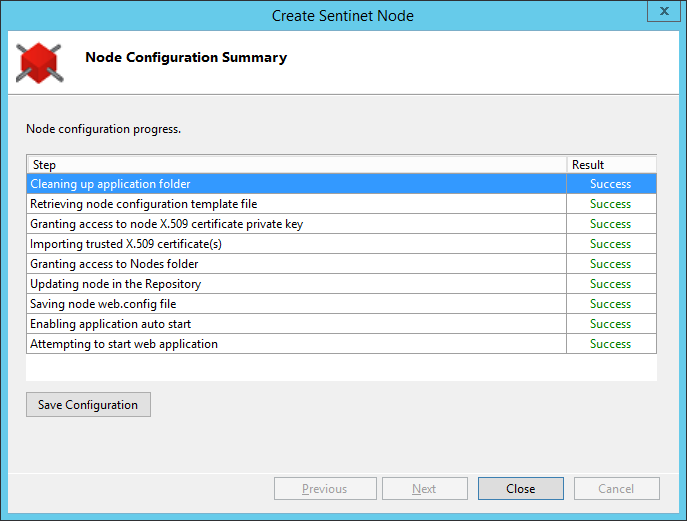Close the Create Sentinet Node window
The width and height of the screenshot is (687, 521).
click(664, 11)
